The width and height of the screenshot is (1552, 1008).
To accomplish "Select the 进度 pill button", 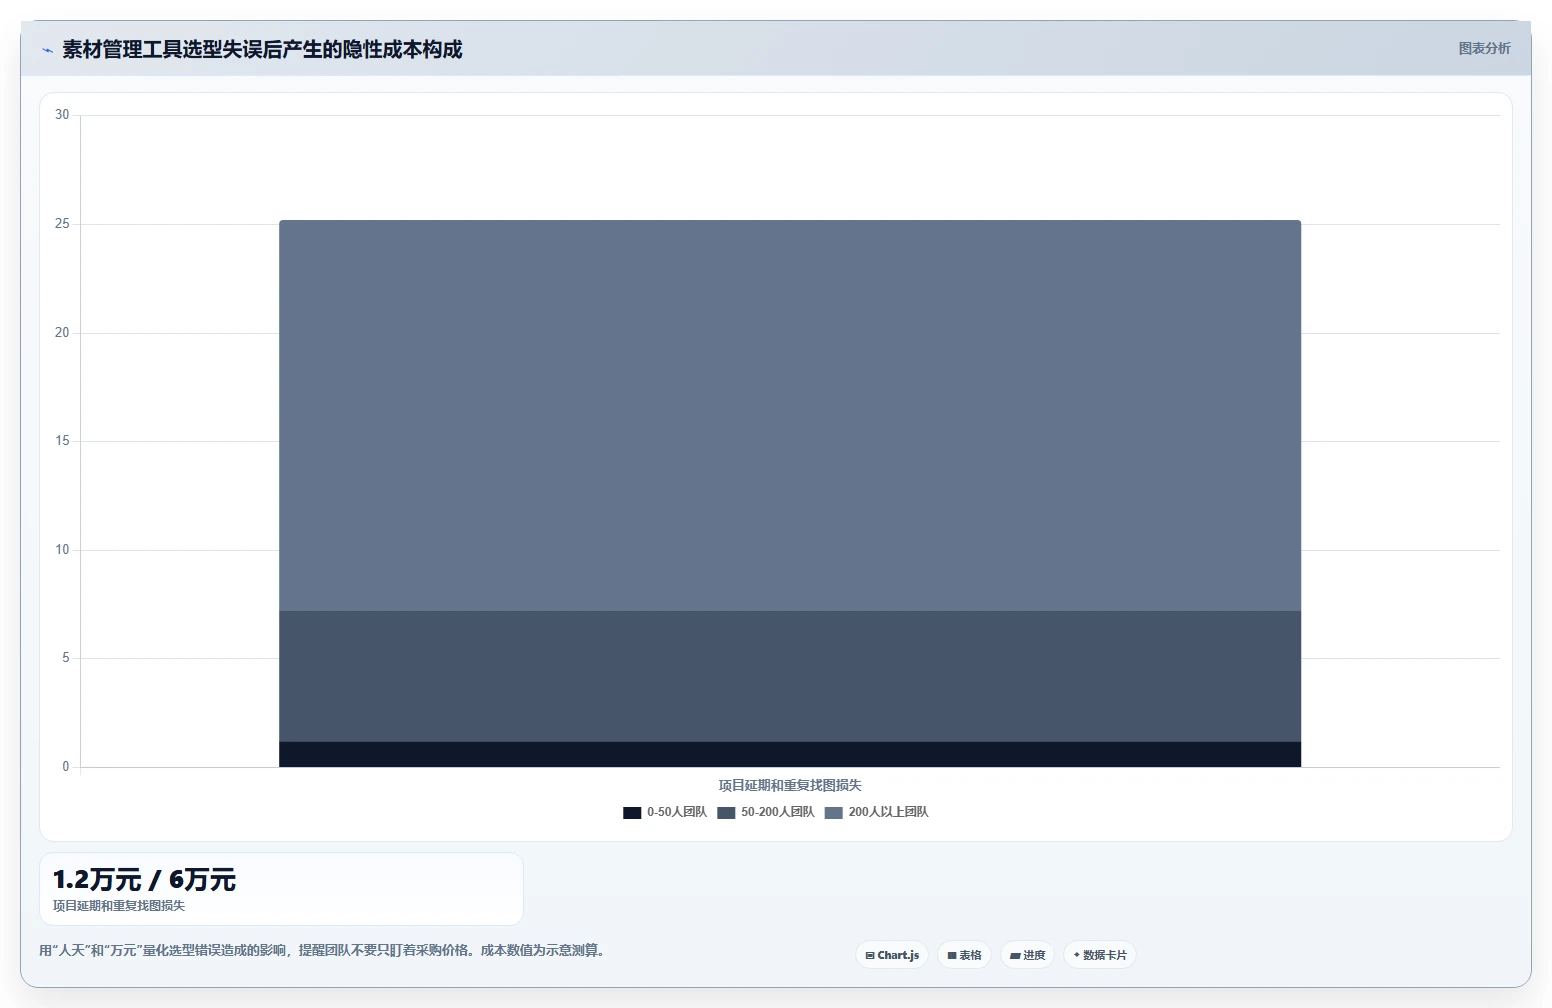I will [x=1027, y=955].
